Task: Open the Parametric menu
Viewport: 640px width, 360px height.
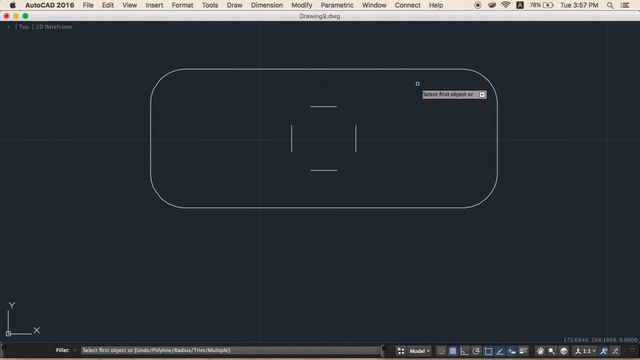Action: pyautogui.click(x=337, y=5)
